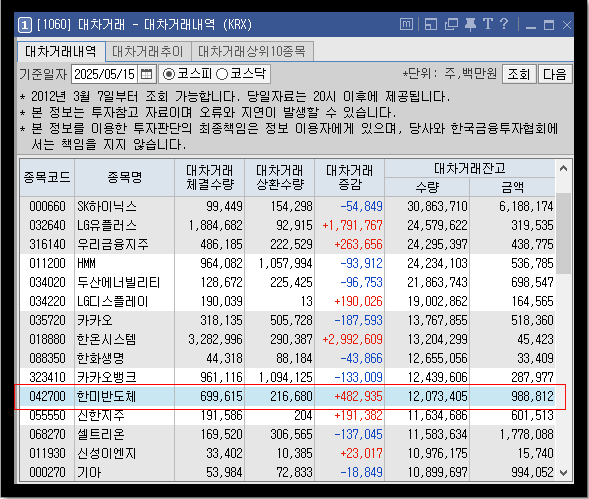Click the table's vertical scrollbar thumb

coord(563,233)
